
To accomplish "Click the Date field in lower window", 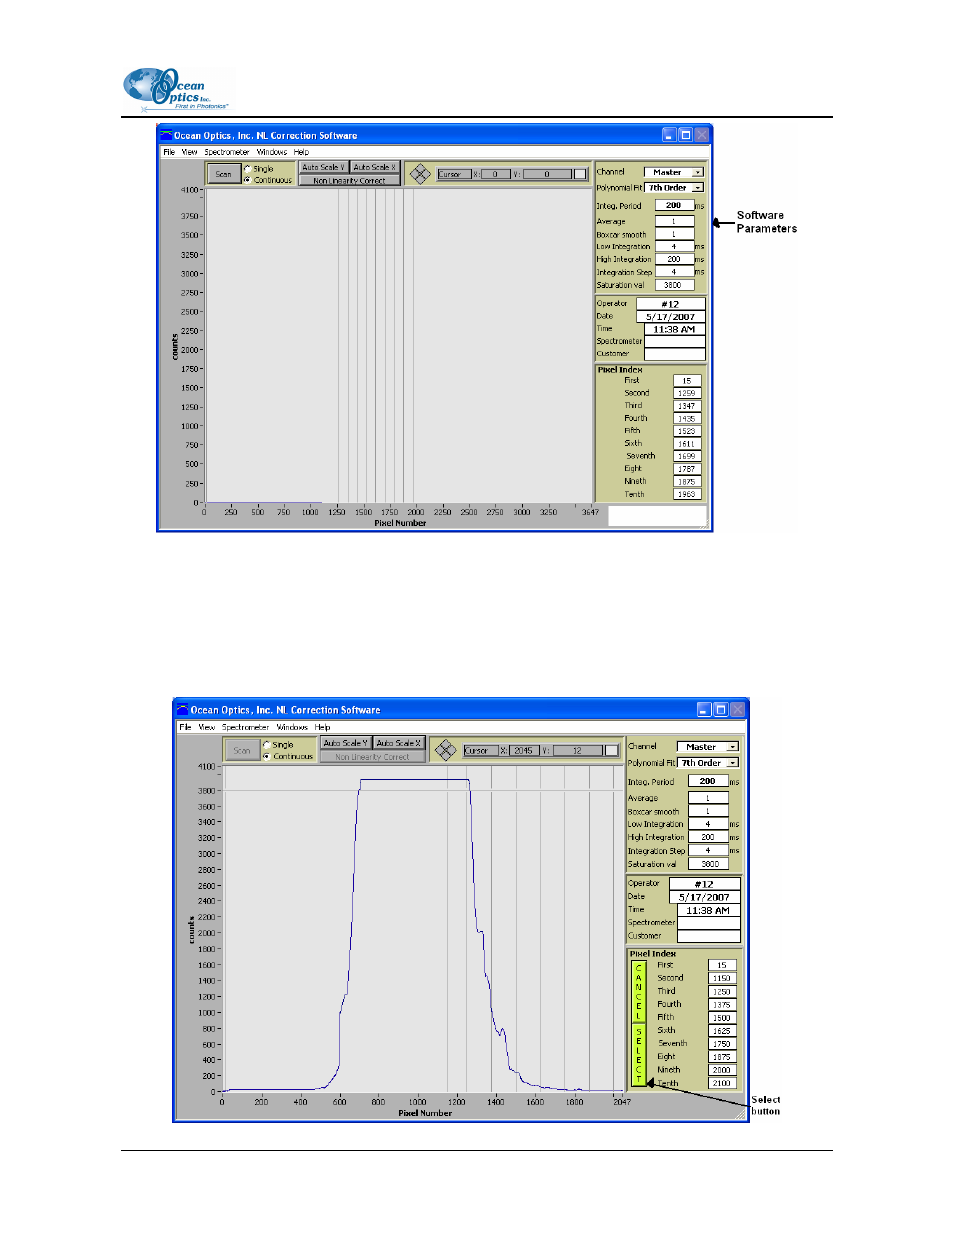I will click(x=704, y=897).
